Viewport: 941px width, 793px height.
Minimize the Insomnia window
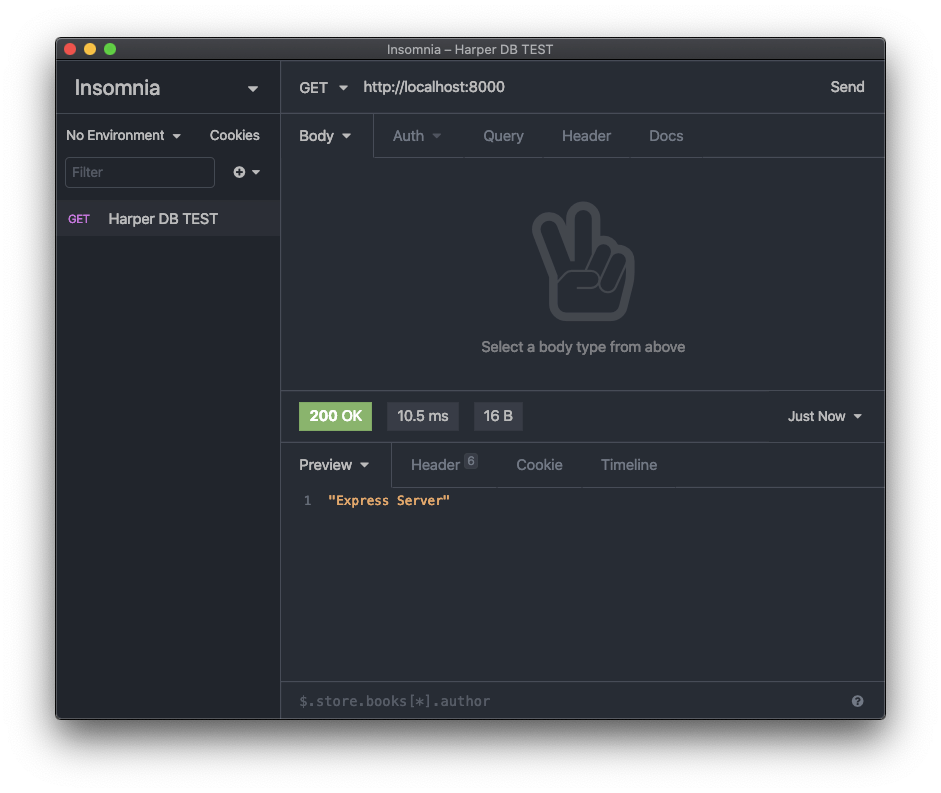(90, 49)
